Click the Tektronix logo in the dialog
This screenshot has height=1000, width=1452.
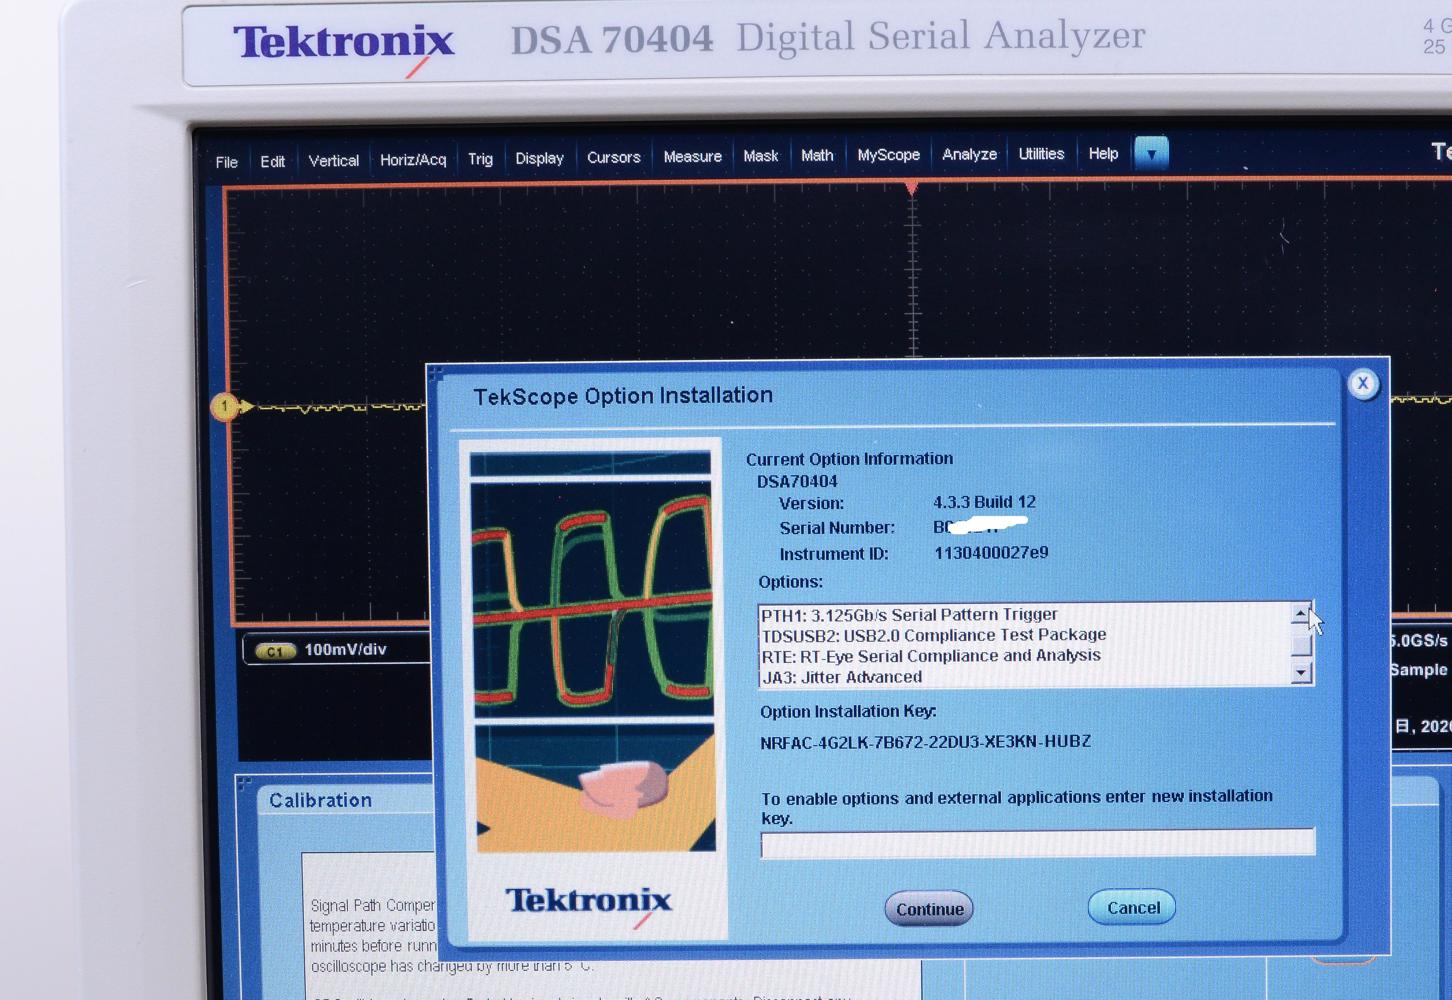tap(589, 902)
